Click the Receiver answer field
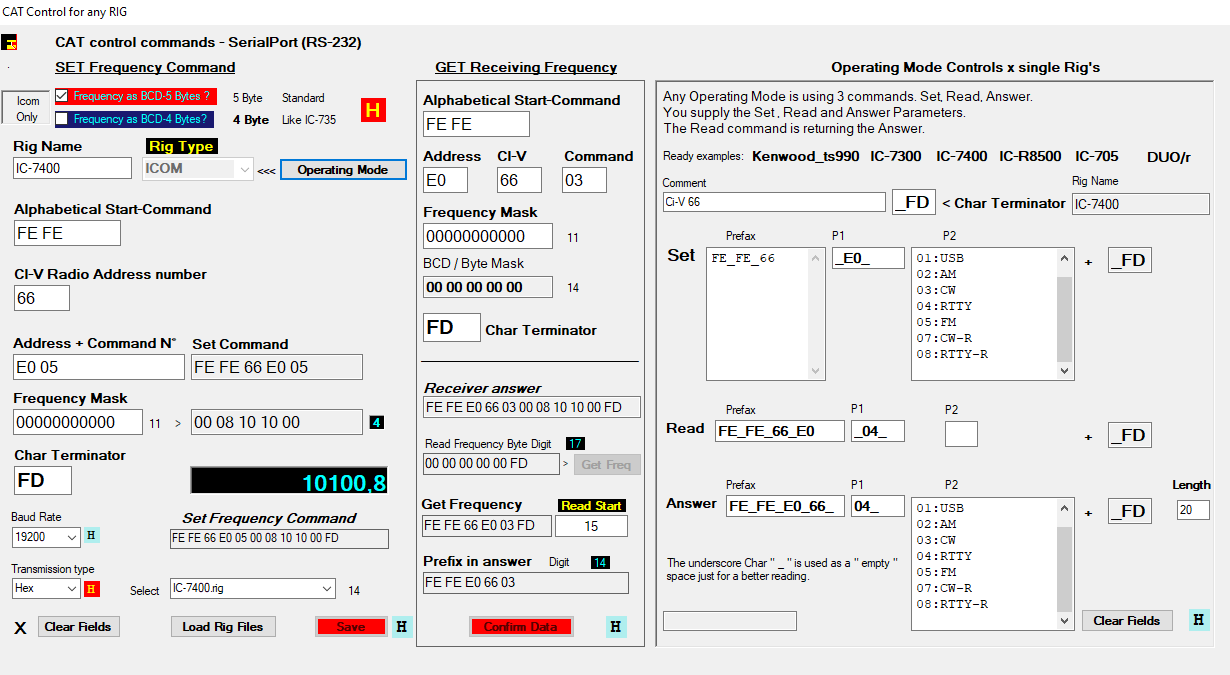The height and width of the screenshot is (675, 1230). point(532,407)
